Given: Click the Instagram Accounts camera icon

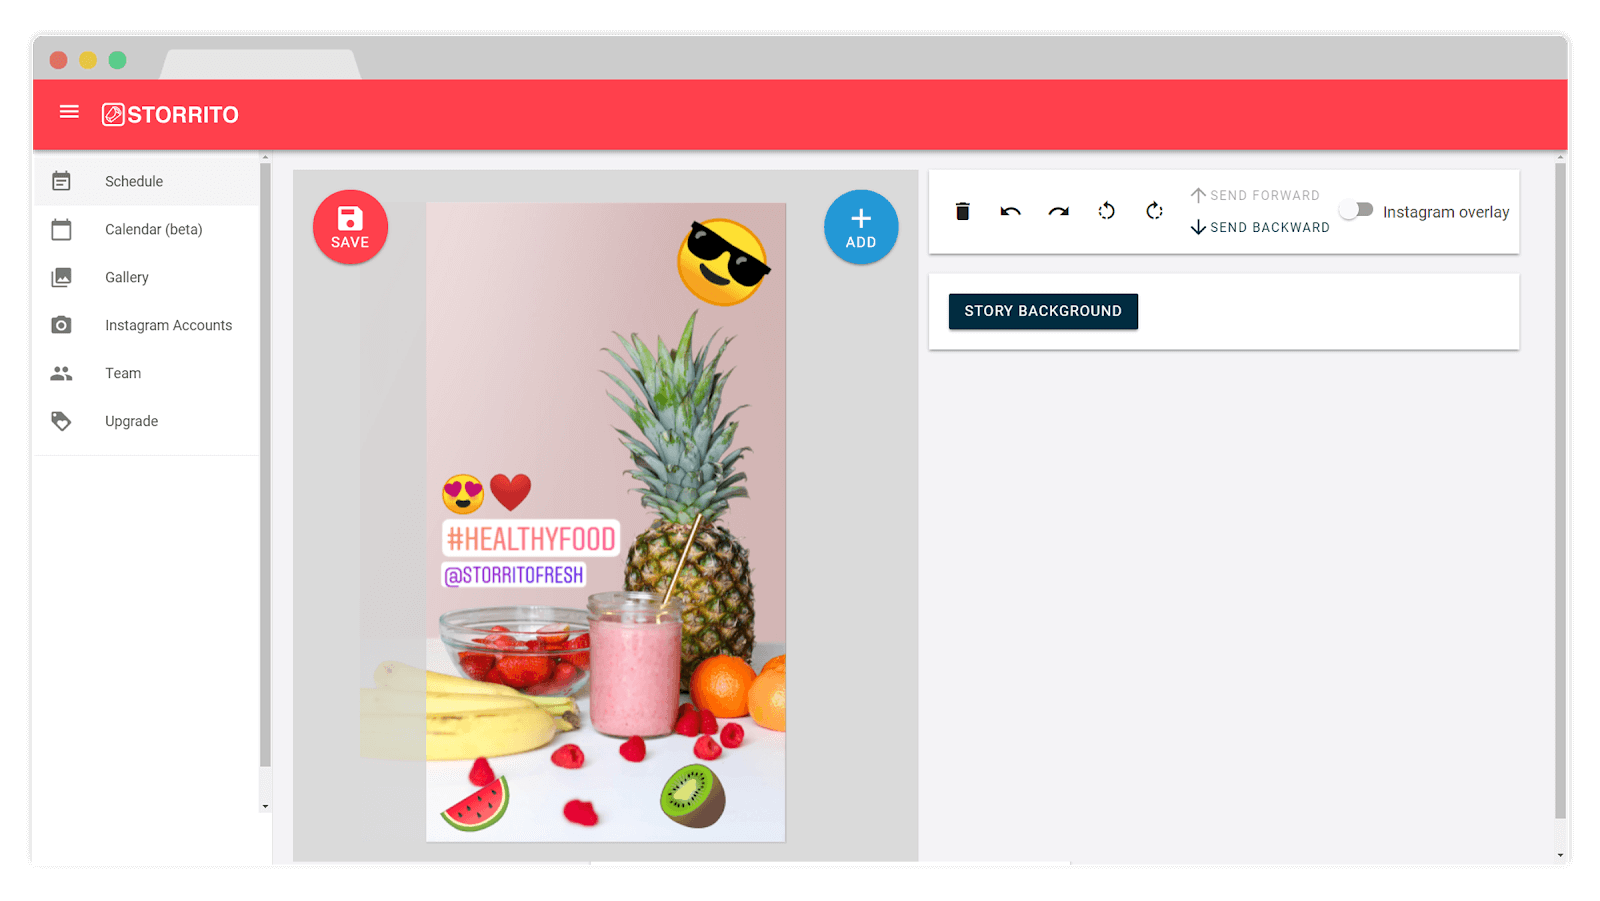Looking at the screenshot, I should [61, 325].
